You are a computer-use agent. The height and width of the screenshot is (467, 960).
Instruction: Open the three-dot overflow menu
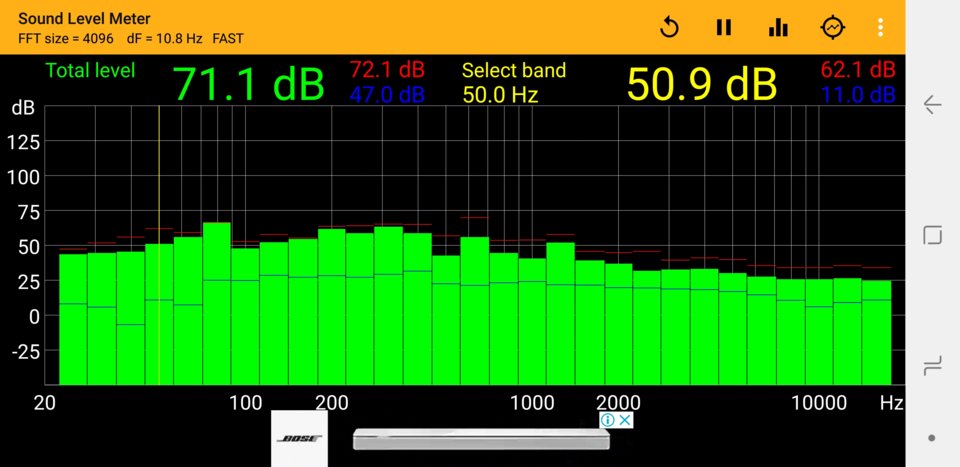tap(880, 27)
